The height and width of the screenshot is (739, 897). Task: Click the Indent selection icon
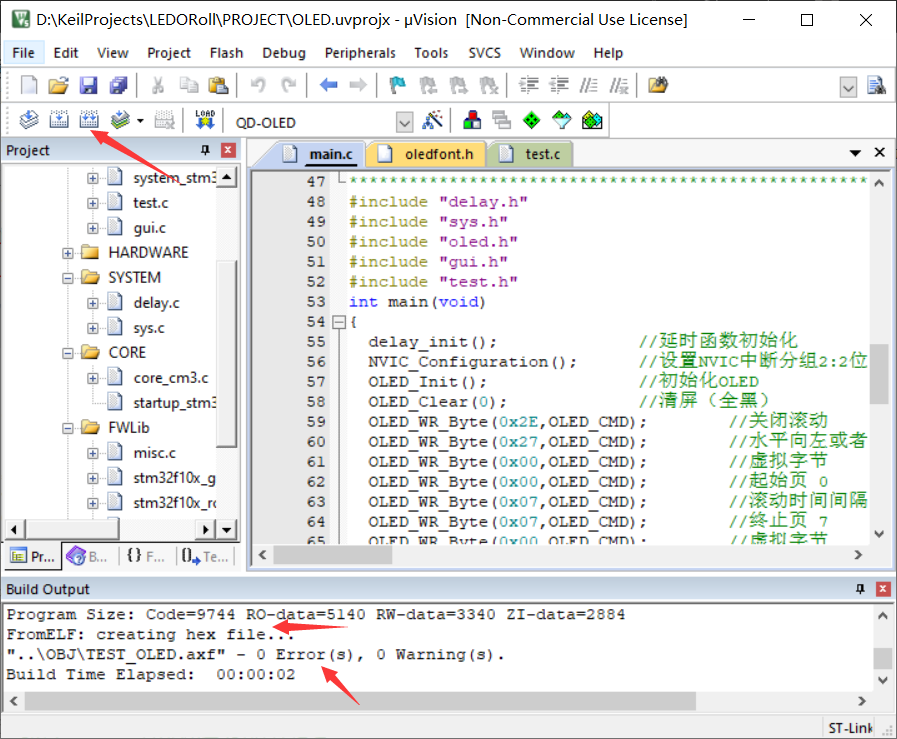[529, 85]
